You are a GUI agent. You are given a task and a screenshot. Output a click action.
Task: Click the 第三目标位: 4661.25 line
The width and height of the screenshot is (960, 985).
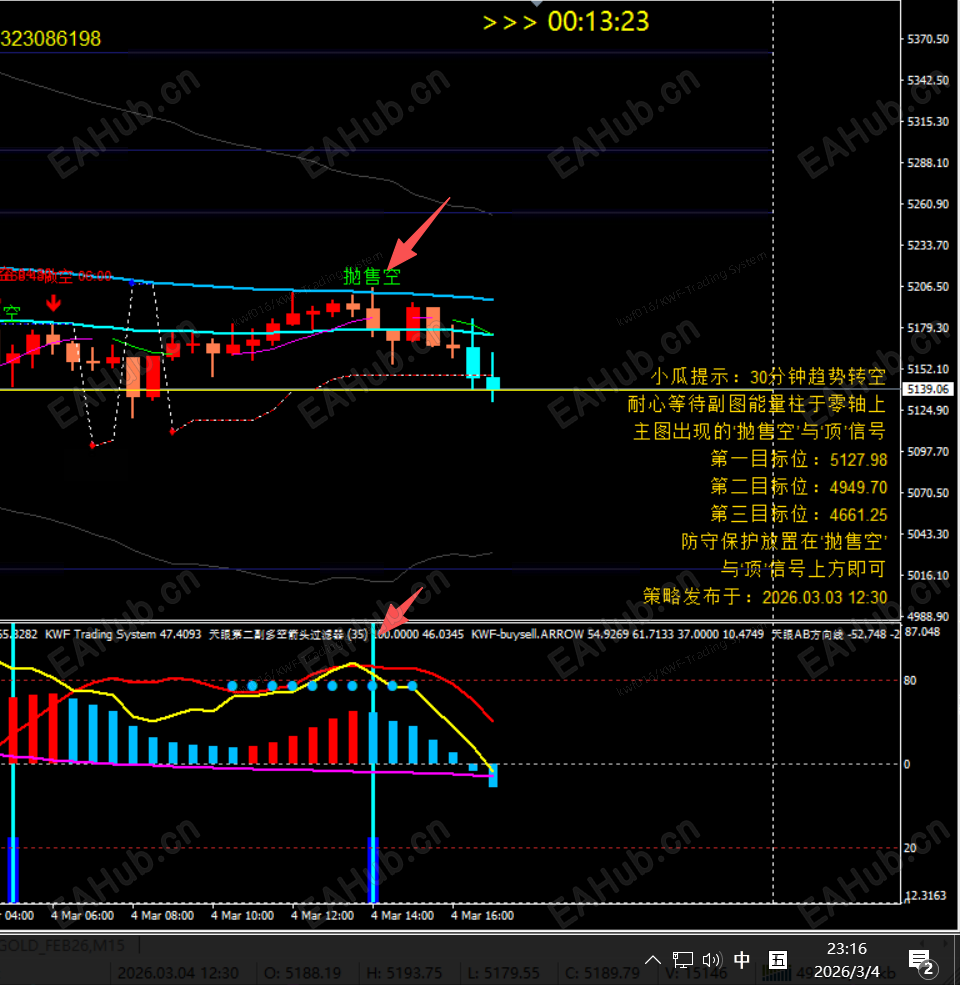pyautogui.click(x=799, y=515)
